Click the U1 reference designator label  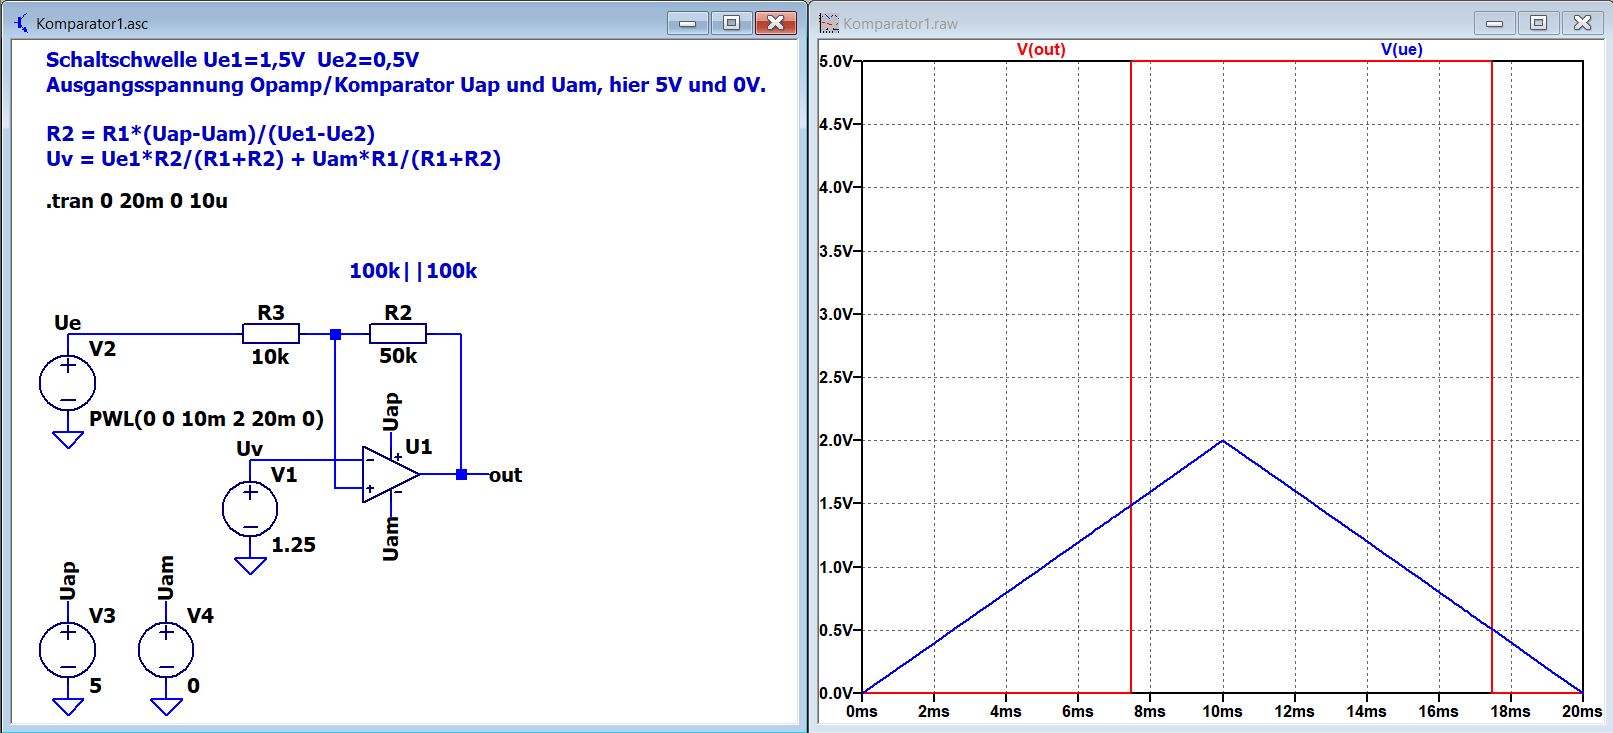419,447
